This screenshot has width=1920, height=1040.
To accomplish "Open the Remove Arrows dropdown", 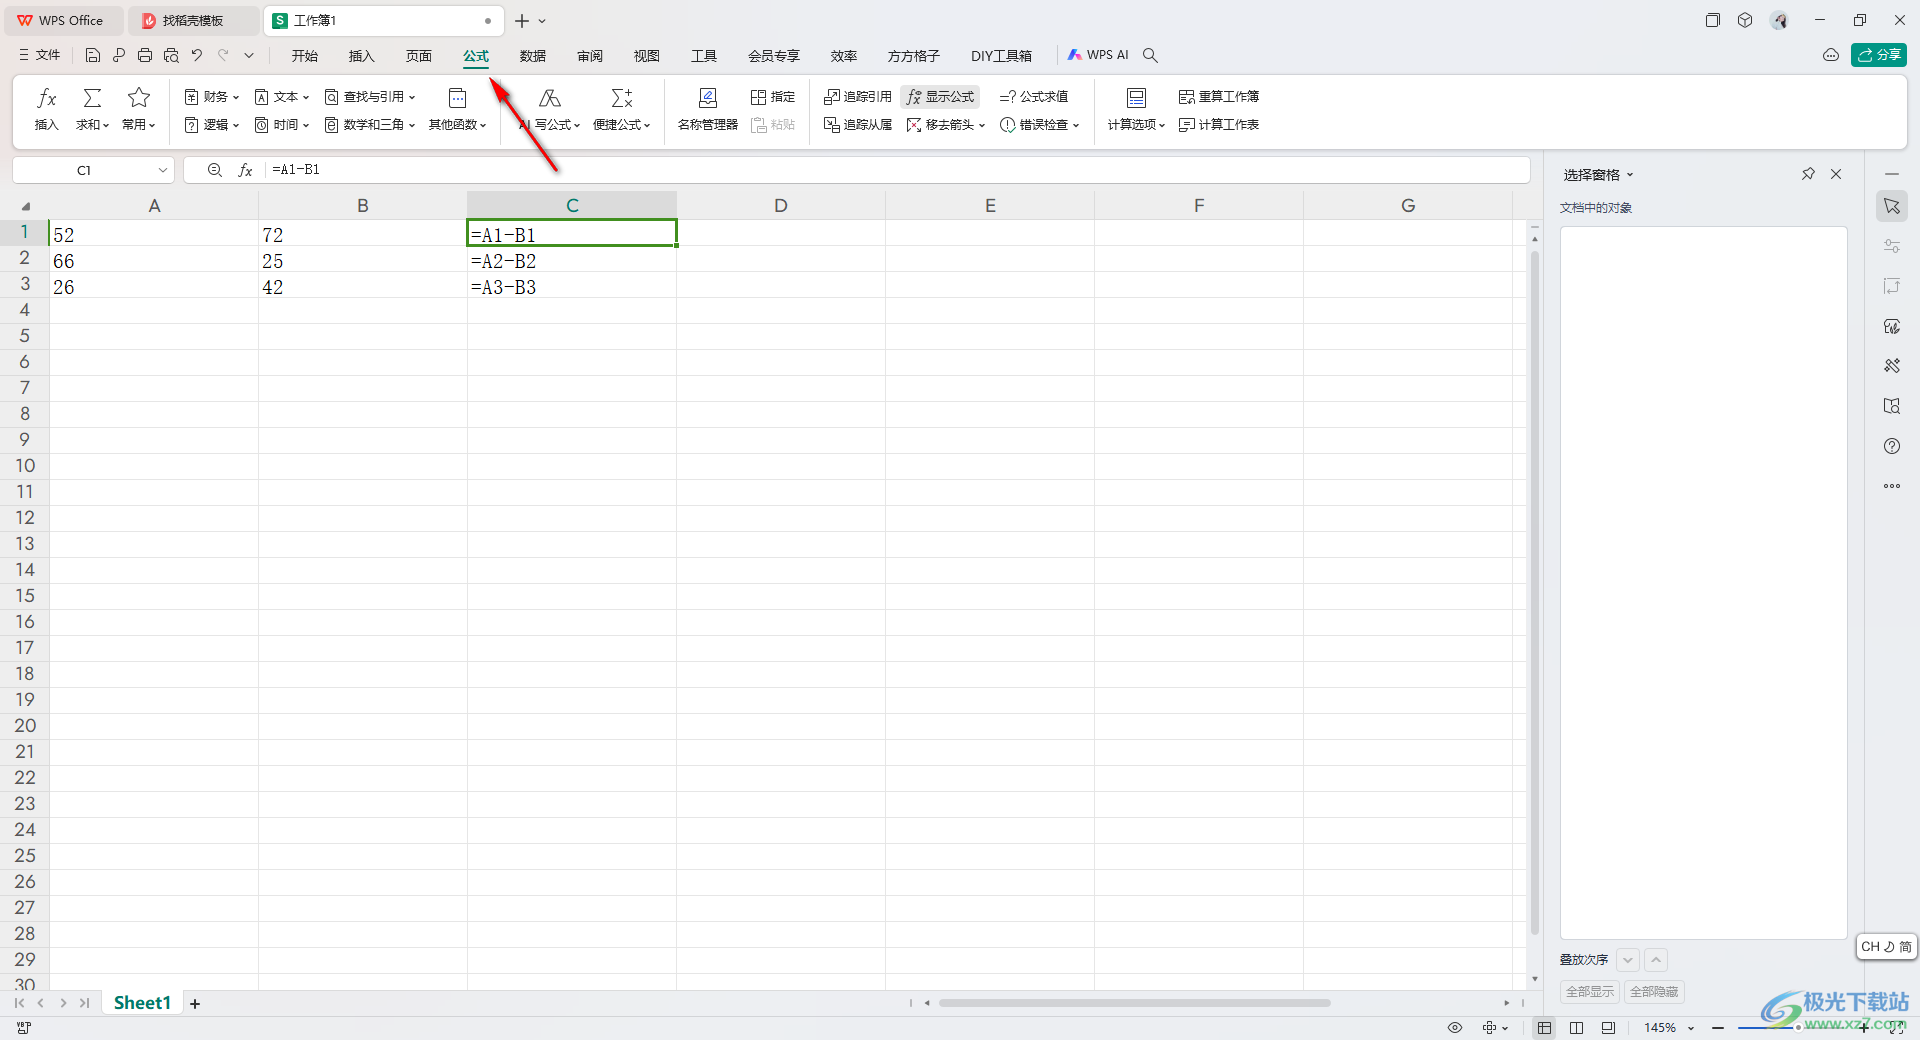I will (946, 125).
